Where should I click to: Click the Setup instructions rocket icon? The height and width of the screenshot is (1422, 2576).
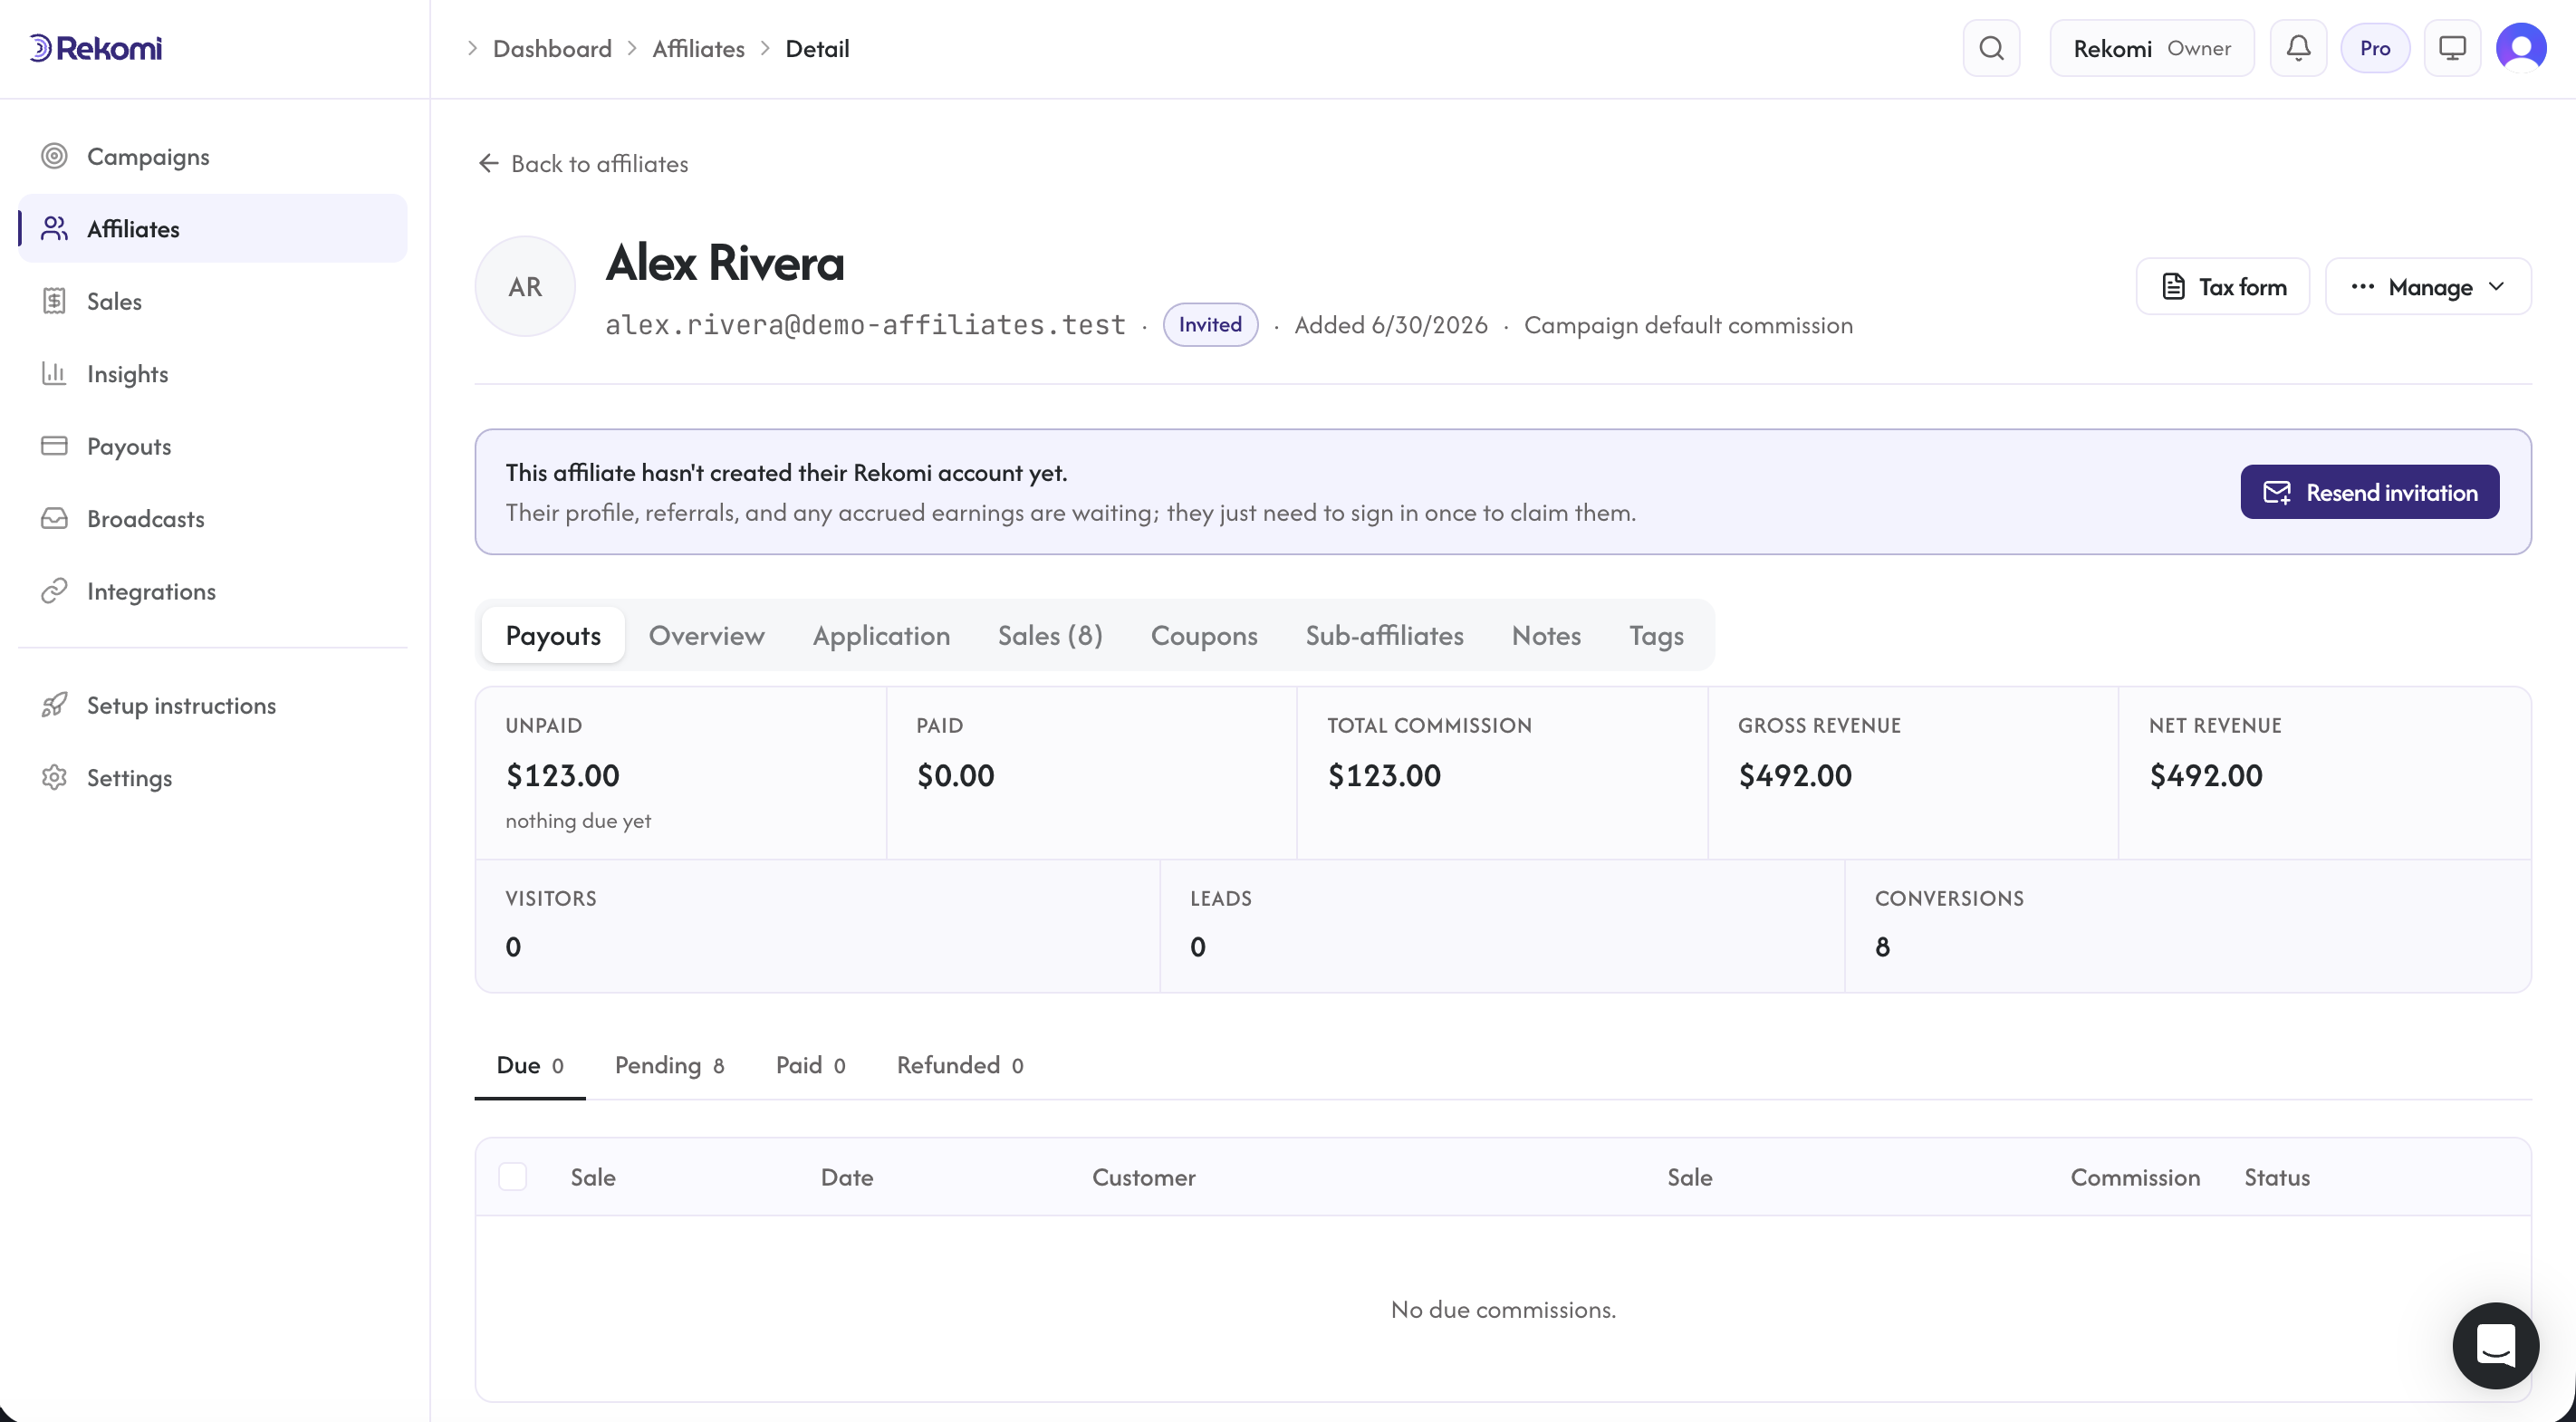click(54, 705)
